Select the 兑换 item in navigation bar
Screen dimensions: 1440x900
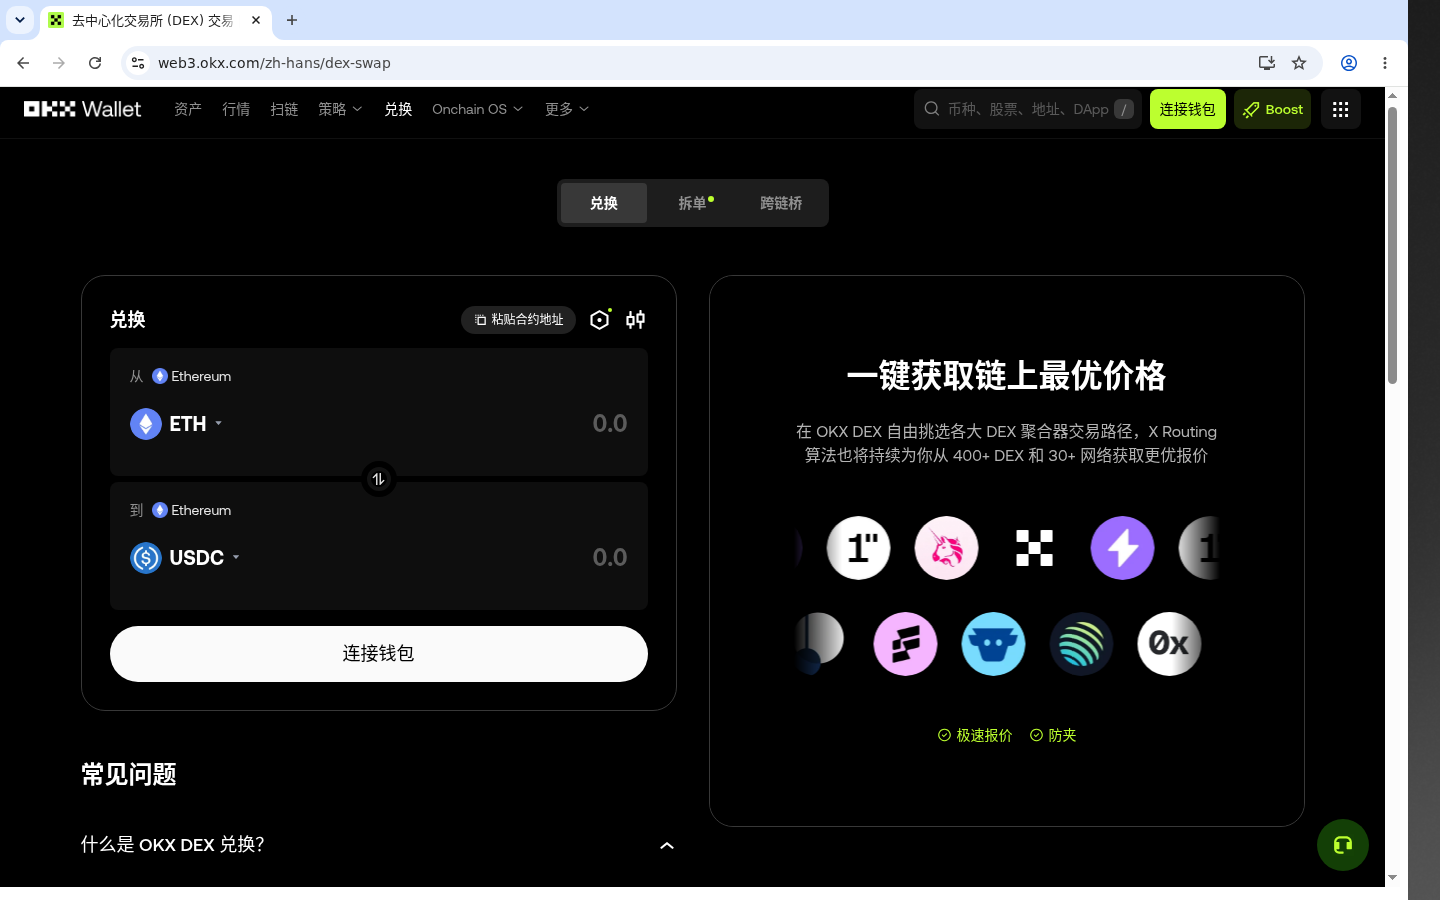(x=398, y=109)
